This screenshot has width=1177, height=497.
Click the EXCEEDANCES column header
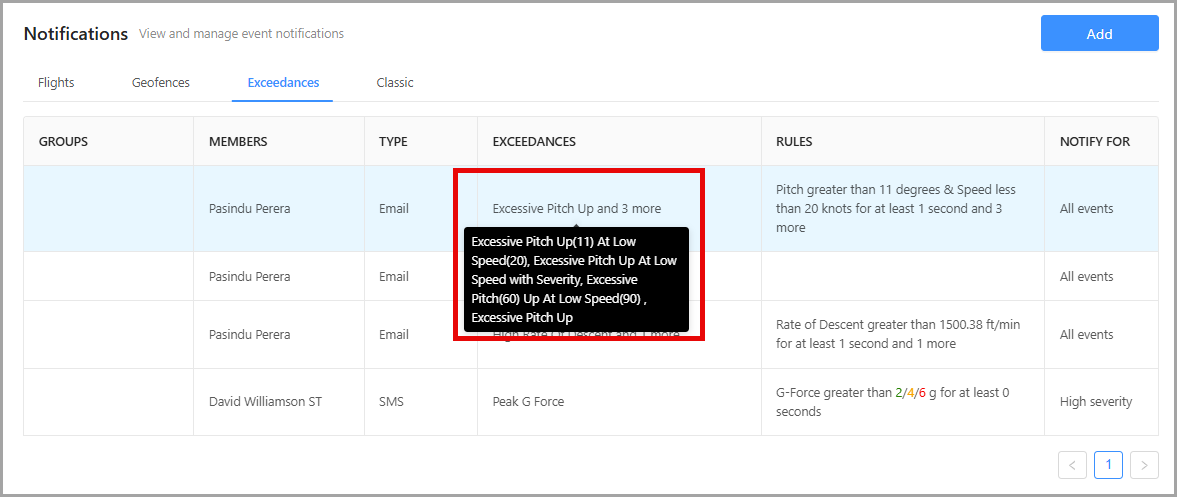(x=534, y=142)
